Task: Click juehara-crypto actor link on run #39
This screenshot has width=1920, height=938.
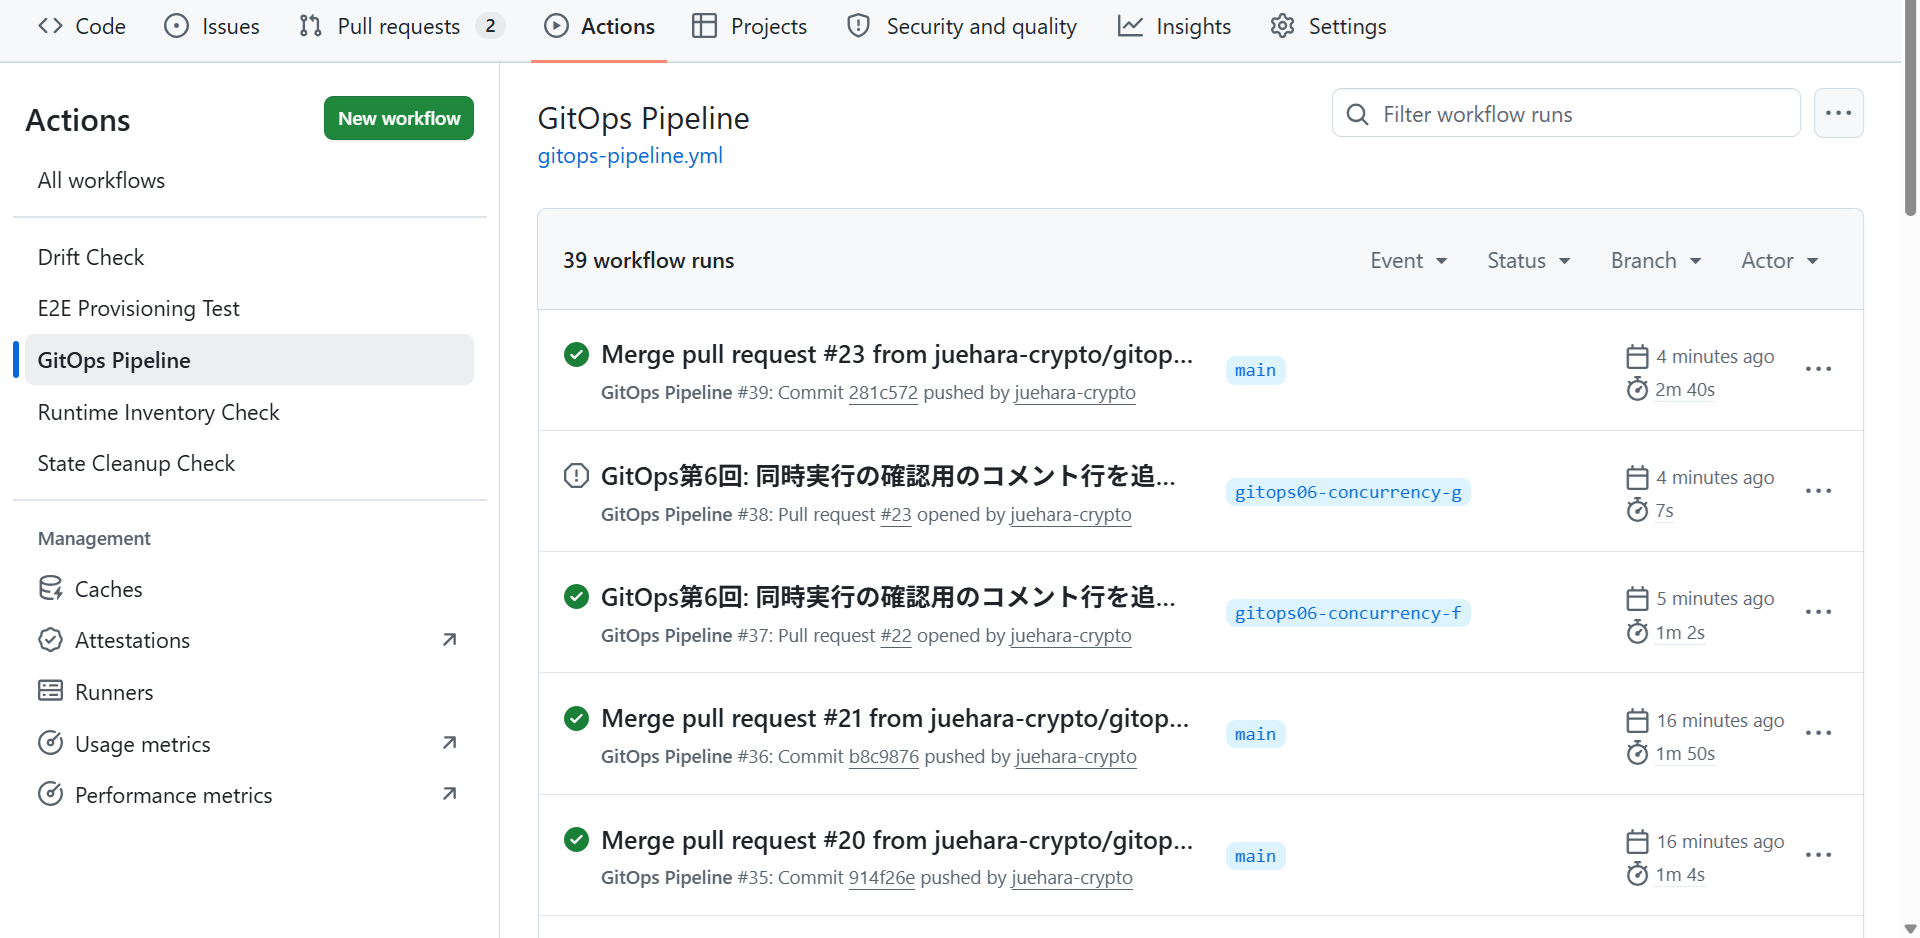Action: [x=1075, y=393]
